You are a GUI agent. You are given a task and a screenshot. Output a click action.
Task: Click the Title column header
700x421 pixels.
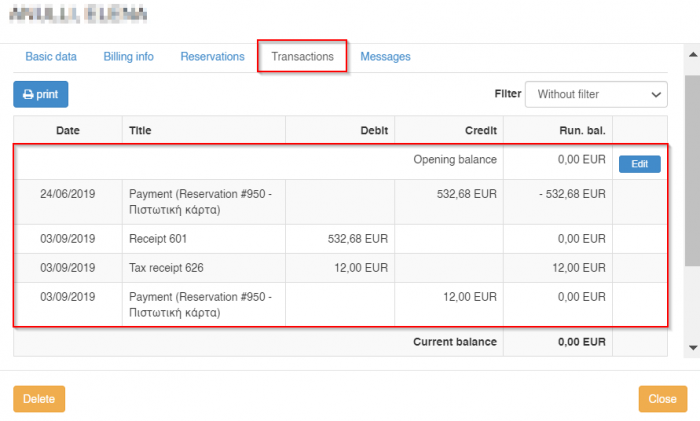[x=140, y=130]
